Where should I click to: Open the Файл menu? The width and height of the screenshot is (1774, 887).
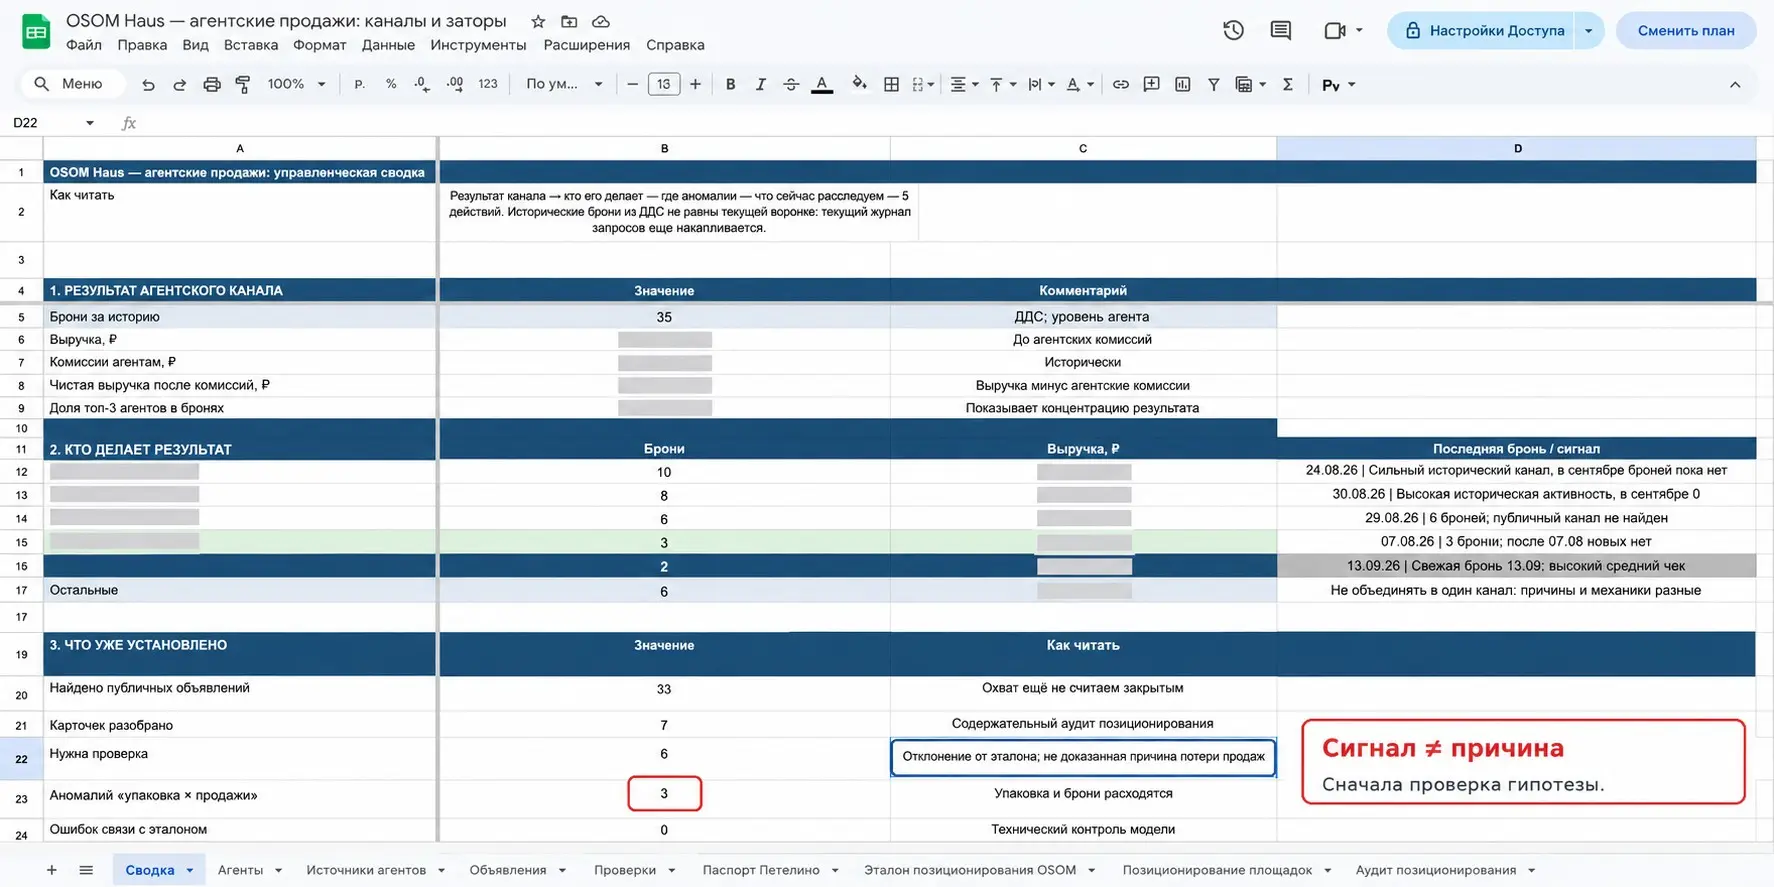(x=84, y=45)
